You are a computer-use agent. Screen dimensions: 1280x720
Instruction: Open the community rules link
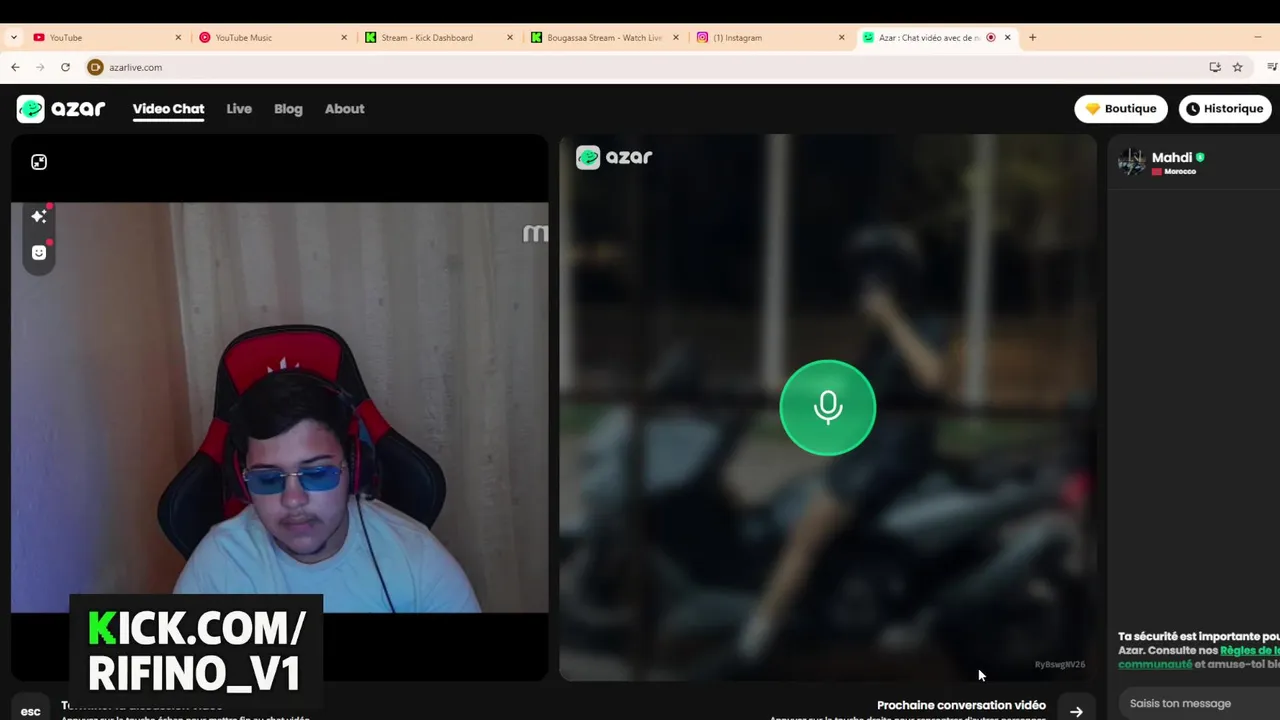point(1200,657)
